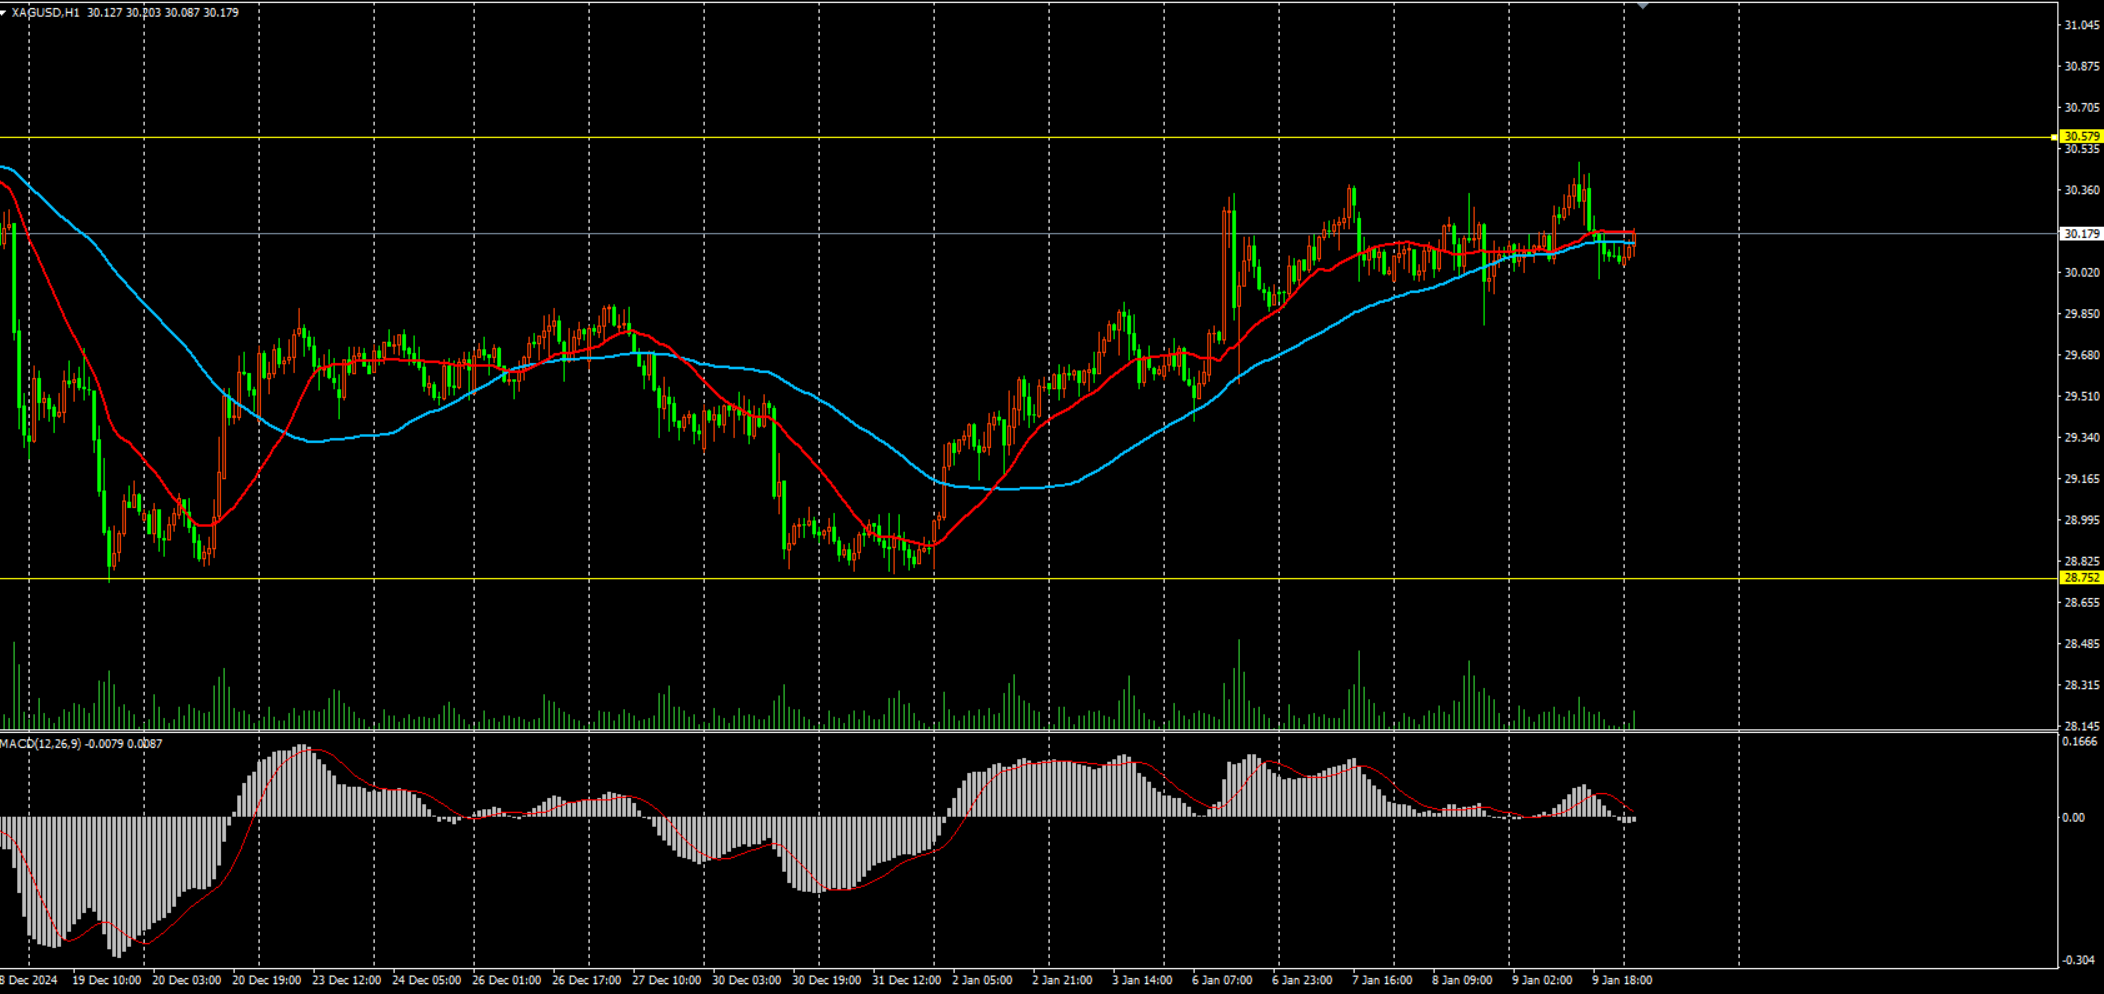Click the 29.680 price axis value
The width and height of the screenshot is (2104, 994).
click(x=2082, y=355)
